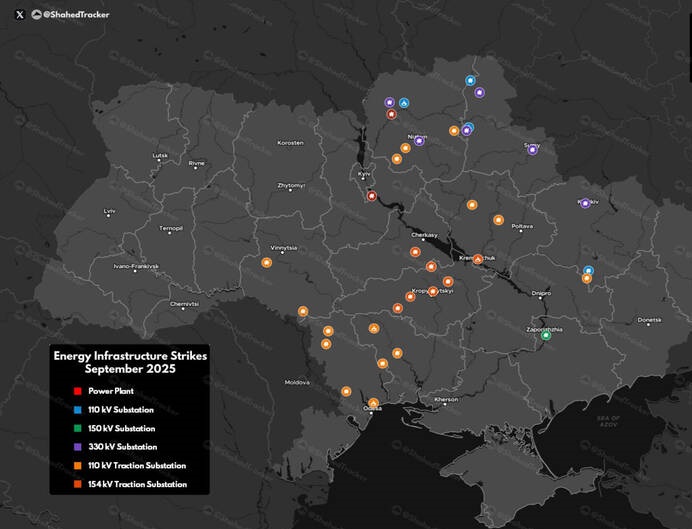Click the purple substation marker at Sumy
Viewport: 692px width, 529px height.
pyautogui.click(x=533, y=150)
